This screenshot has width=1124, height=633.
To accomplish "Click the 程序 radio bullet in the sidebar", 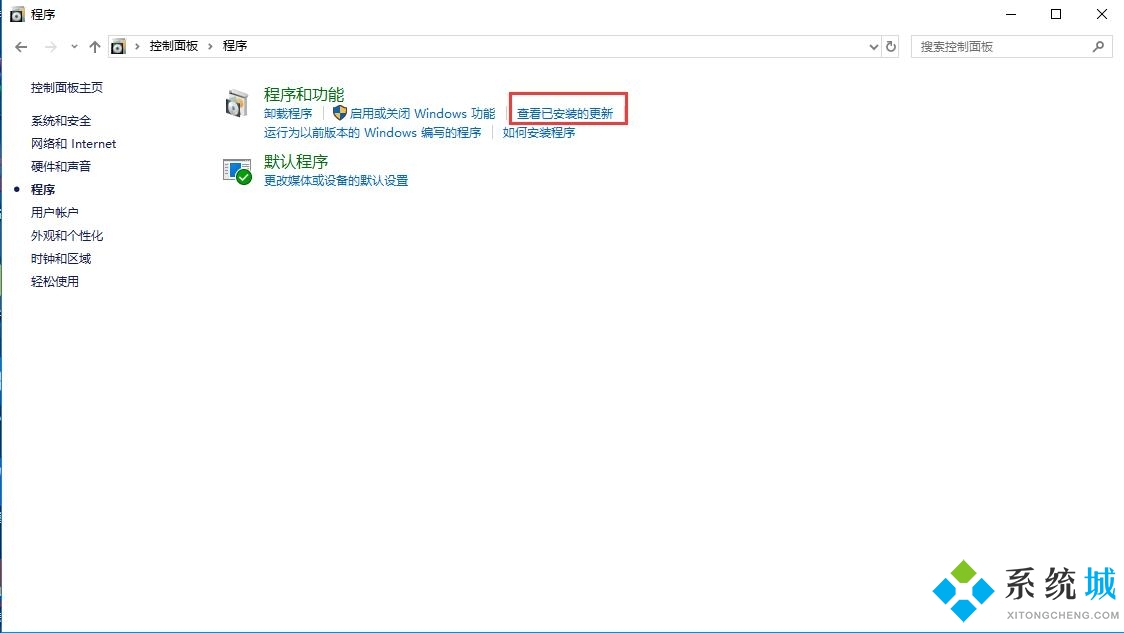I will (15, 189).
